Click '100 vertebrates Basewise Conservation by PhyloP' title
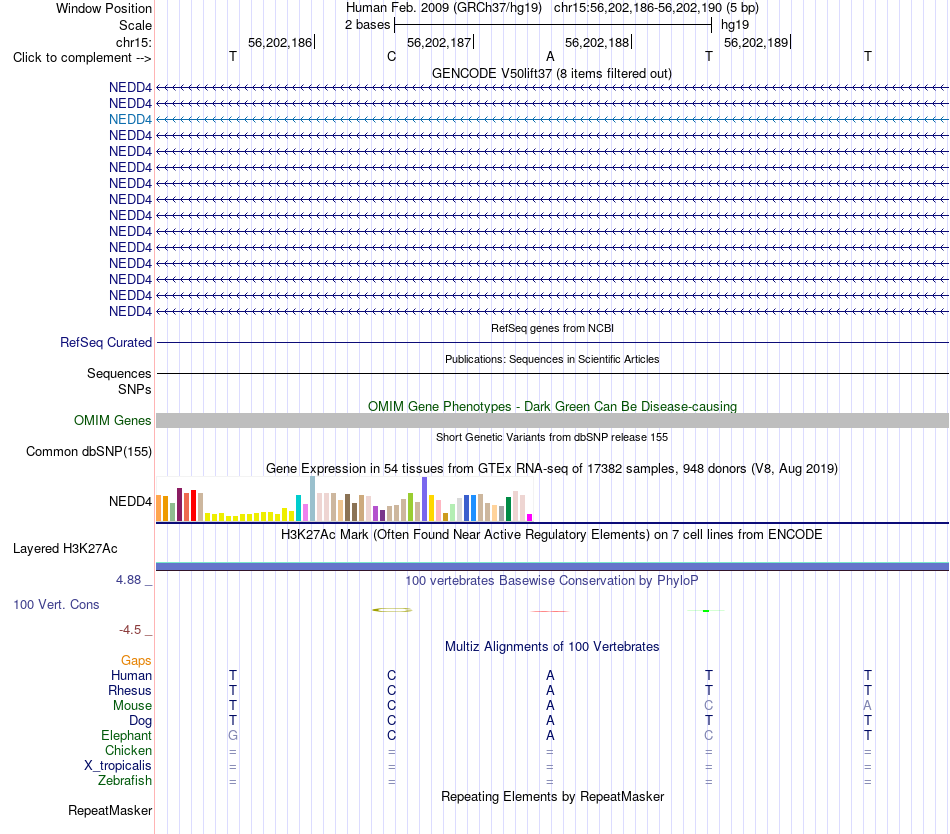This screenshot has width=950, height=834. 552,580
